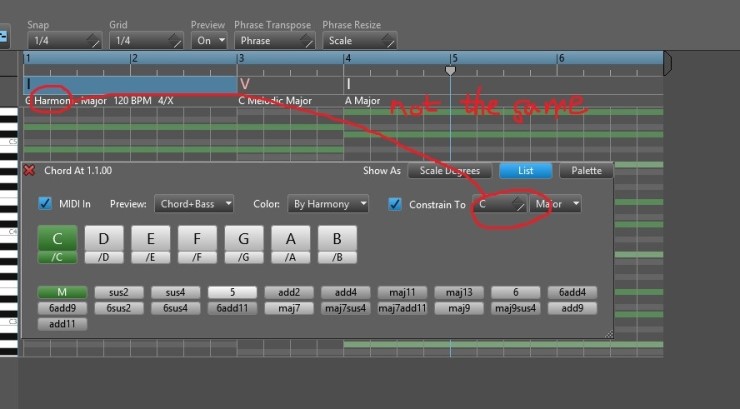
Task: Select chord root D
Action: coord(104,238)
